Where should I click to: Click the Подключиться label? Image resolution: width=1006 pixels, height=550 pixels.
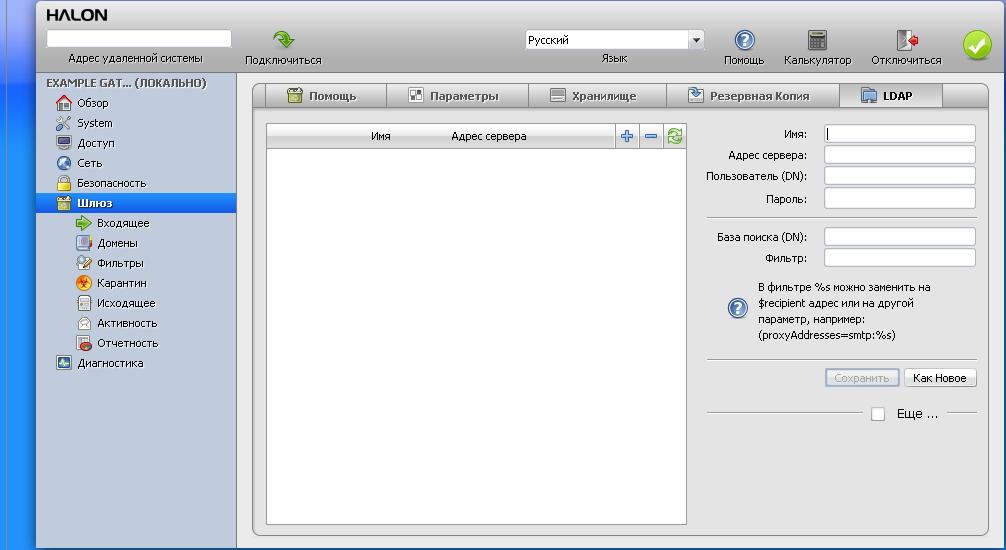283,60
